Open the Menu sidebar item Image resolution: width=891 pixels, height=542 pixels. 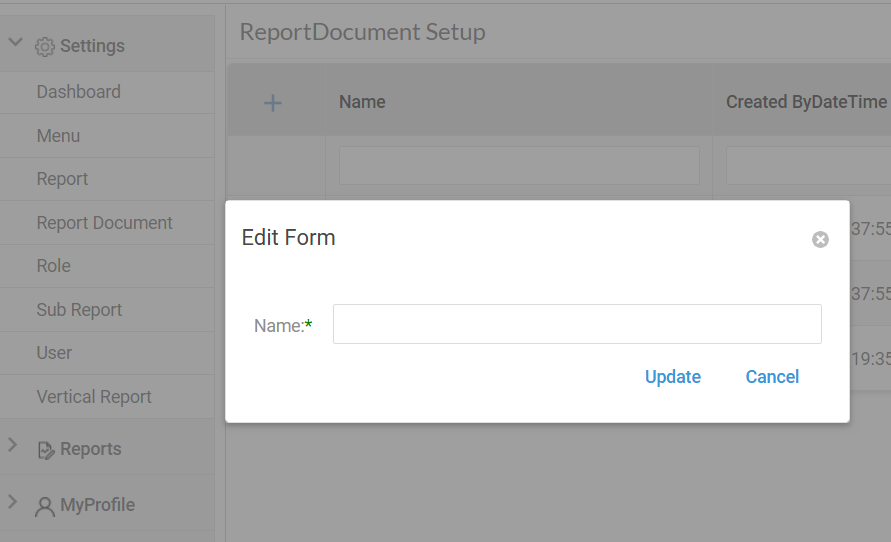click(x=58, y=136)
